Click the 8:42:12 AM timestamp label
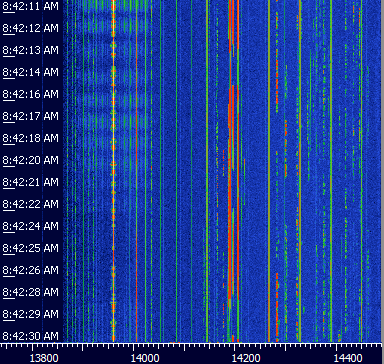Image resolution: width=384 pixels, height=364 pixels. 31,28
